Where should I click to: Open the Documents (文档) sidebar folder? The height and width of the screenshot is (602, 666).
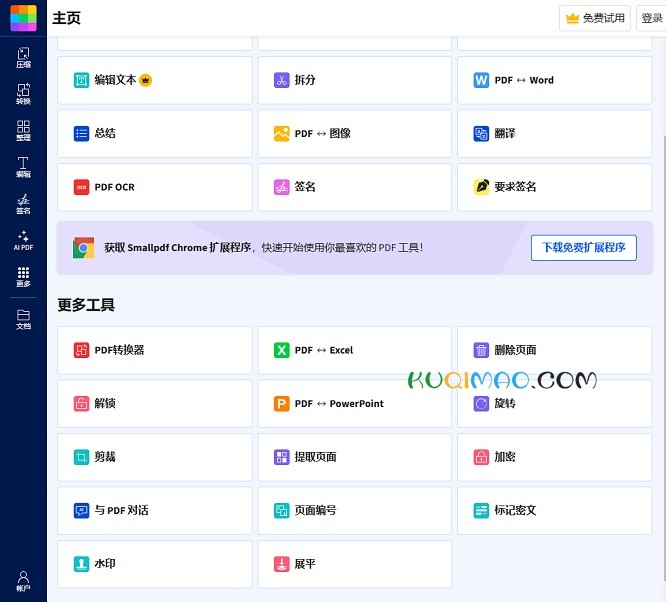pos(23,319)
